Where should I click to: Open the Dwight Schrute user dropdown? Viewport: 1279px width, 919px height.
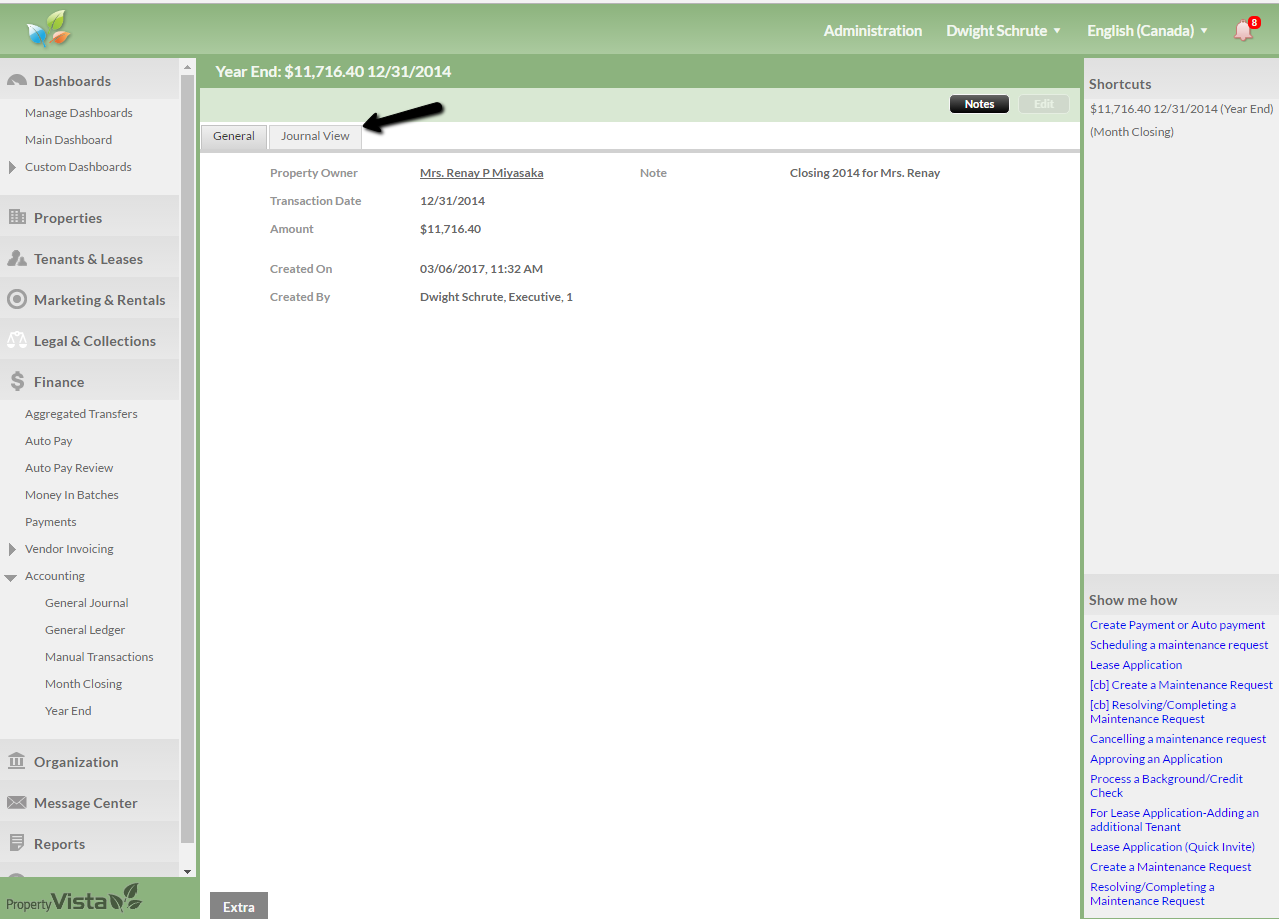point(1003,31)
